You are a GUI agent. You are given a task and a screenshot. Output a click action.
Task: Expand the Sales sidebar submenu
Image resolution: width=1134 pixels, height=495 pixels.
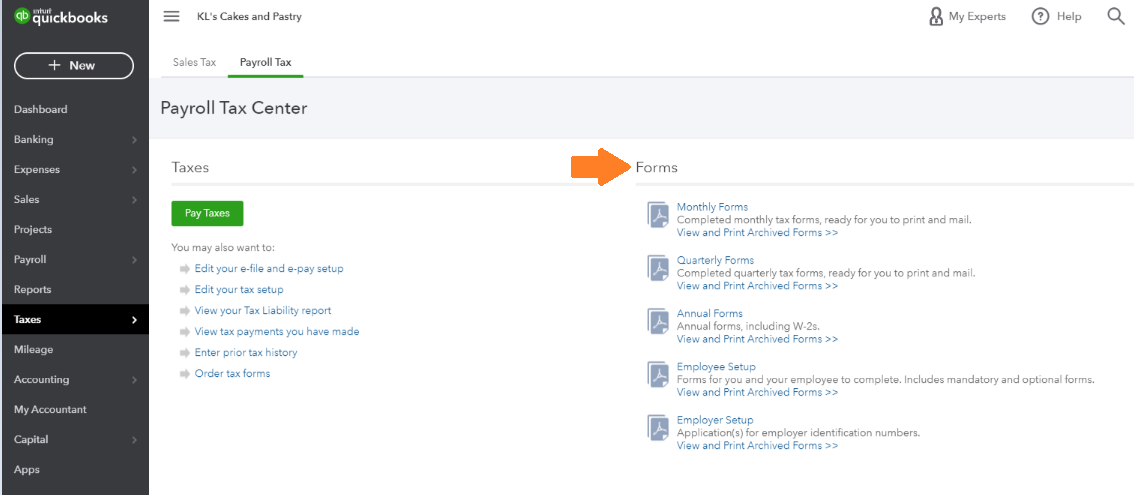pyautogui.click(x=134, y=200)
